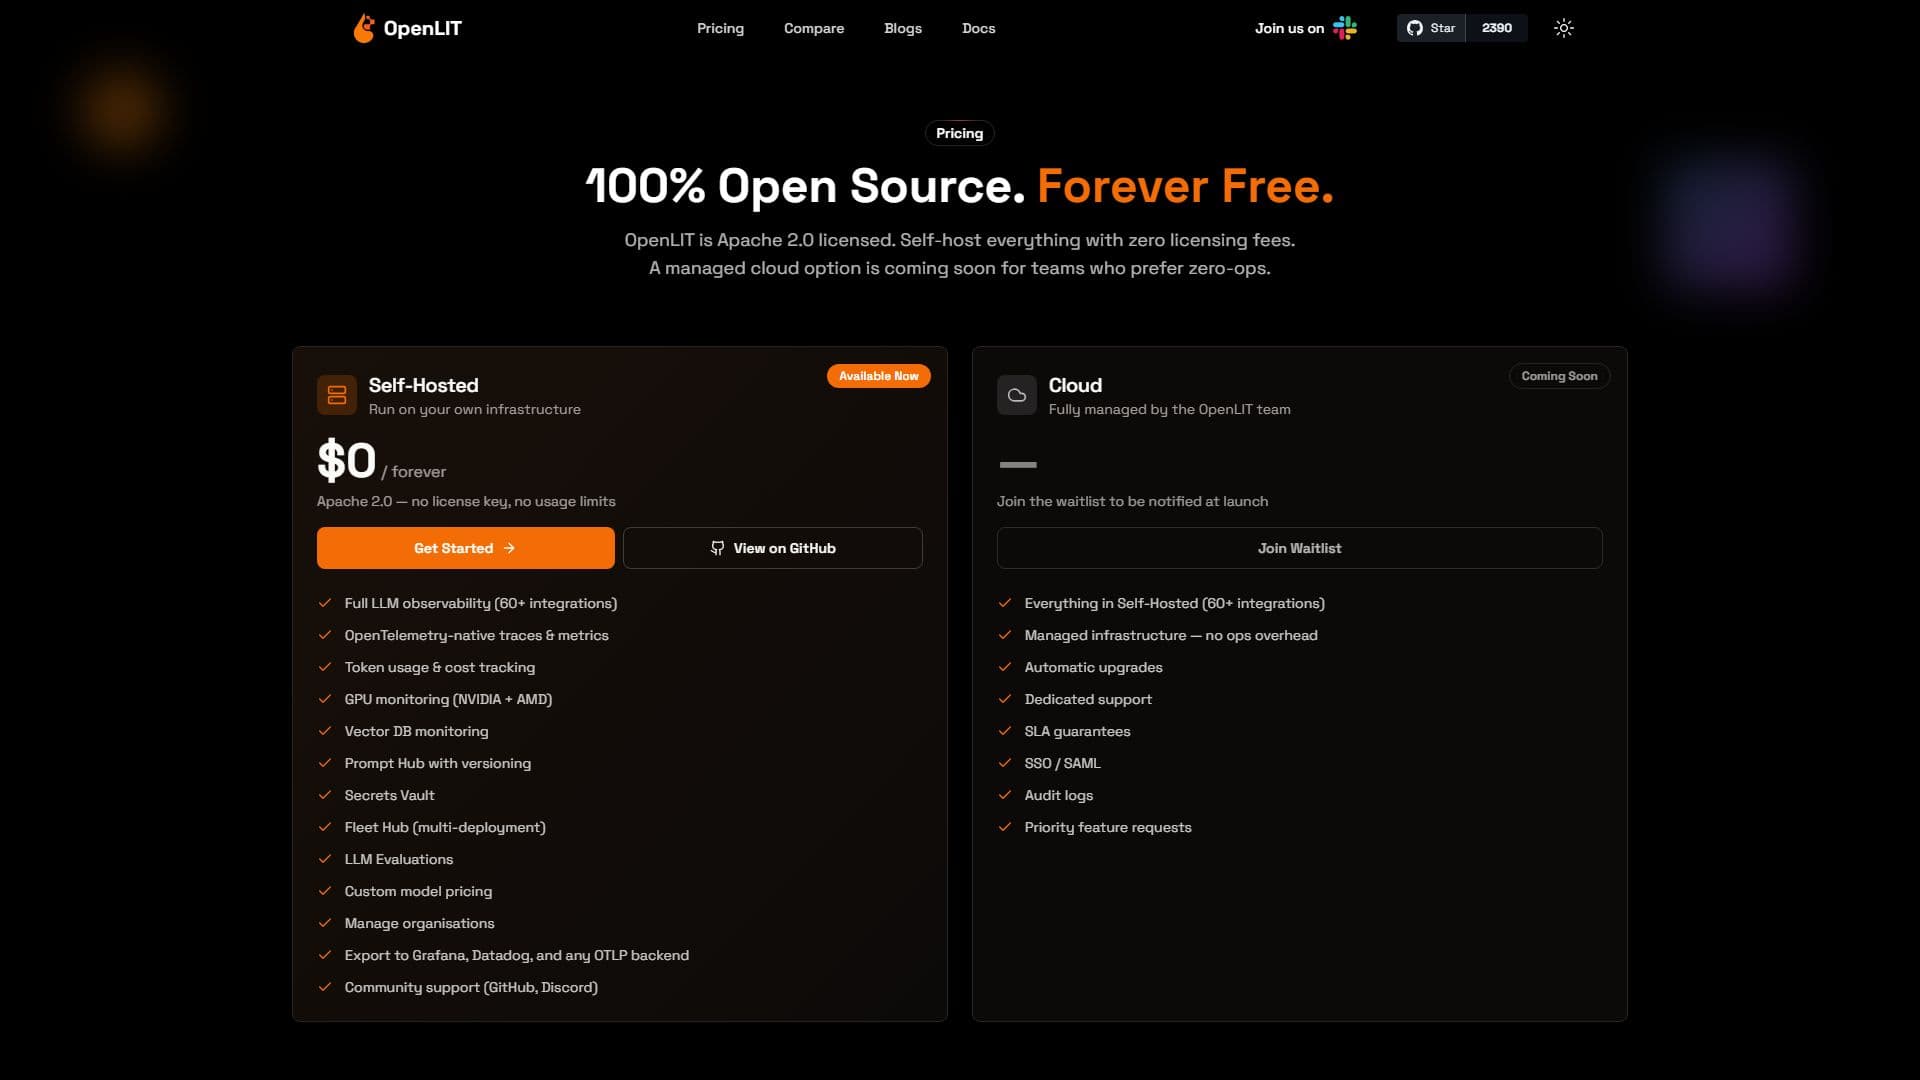This screenshot has height=1080, width=1920.
Task: Click 'GPU monitoring (NVIDIA + AMD)' text
Action: [x=448, y=699]
